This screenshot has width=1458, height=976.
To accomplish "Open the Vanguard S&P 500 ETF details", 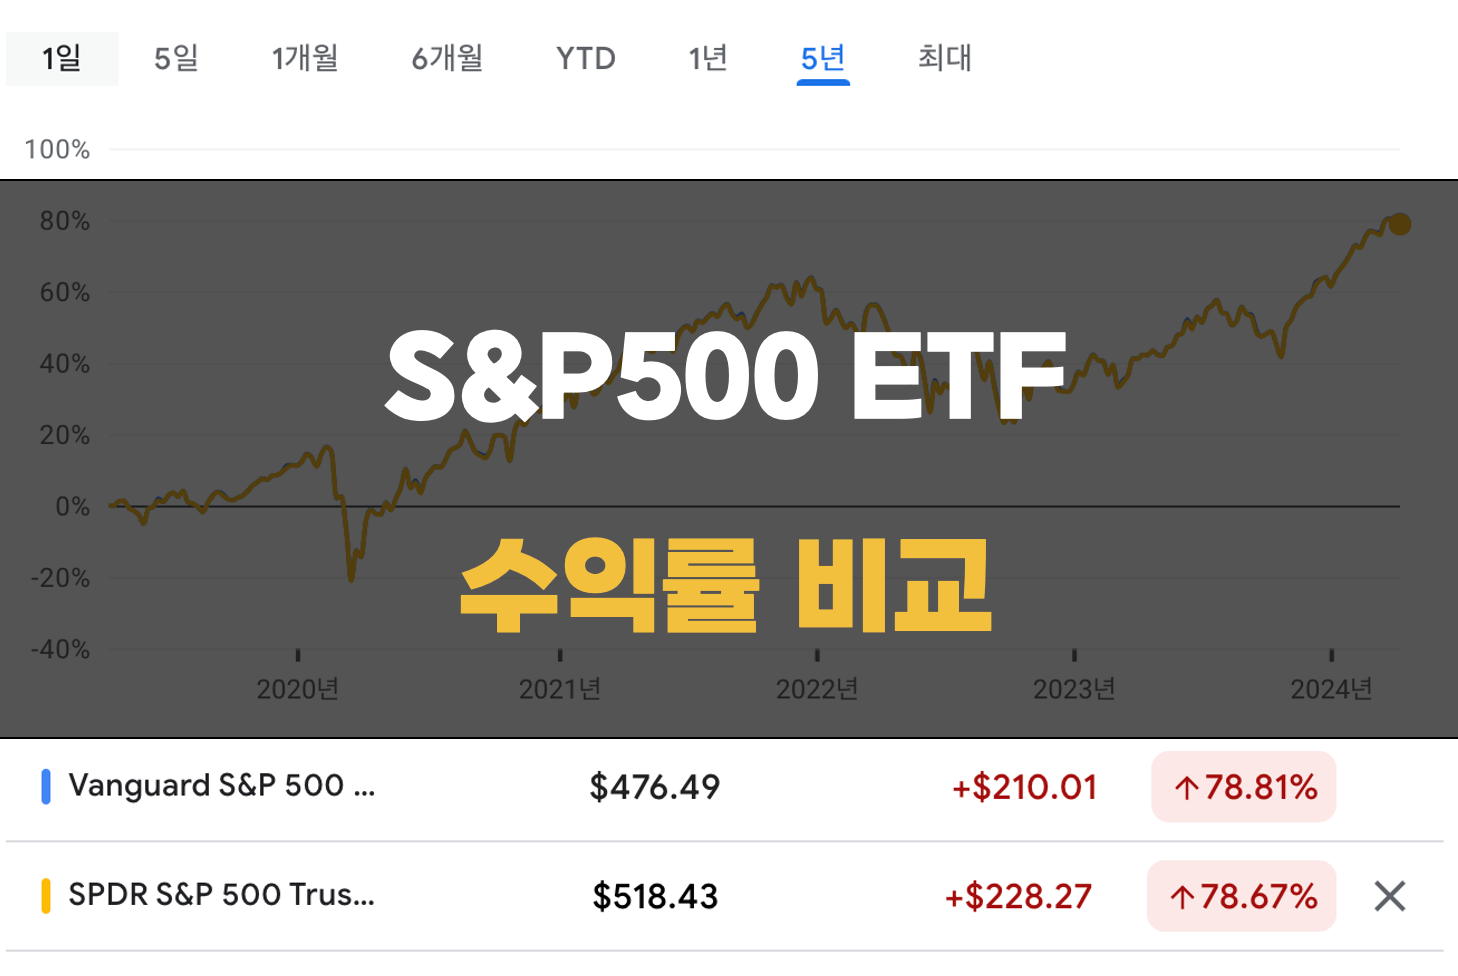I will point(220,787).
